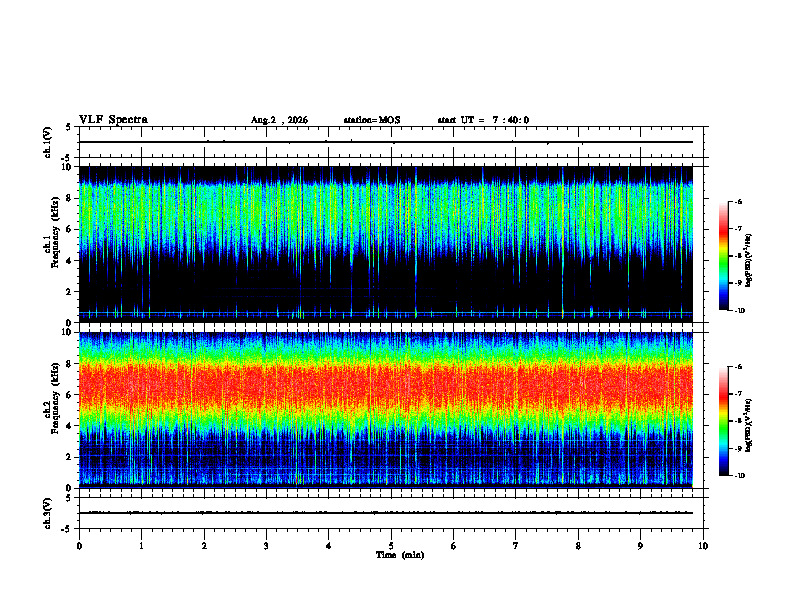Image resolution: width=792 pixels, height=612 pixels.
Task: Click the "8" kHz tick on ch.1 spectrogram
Action: coord(71,198)
